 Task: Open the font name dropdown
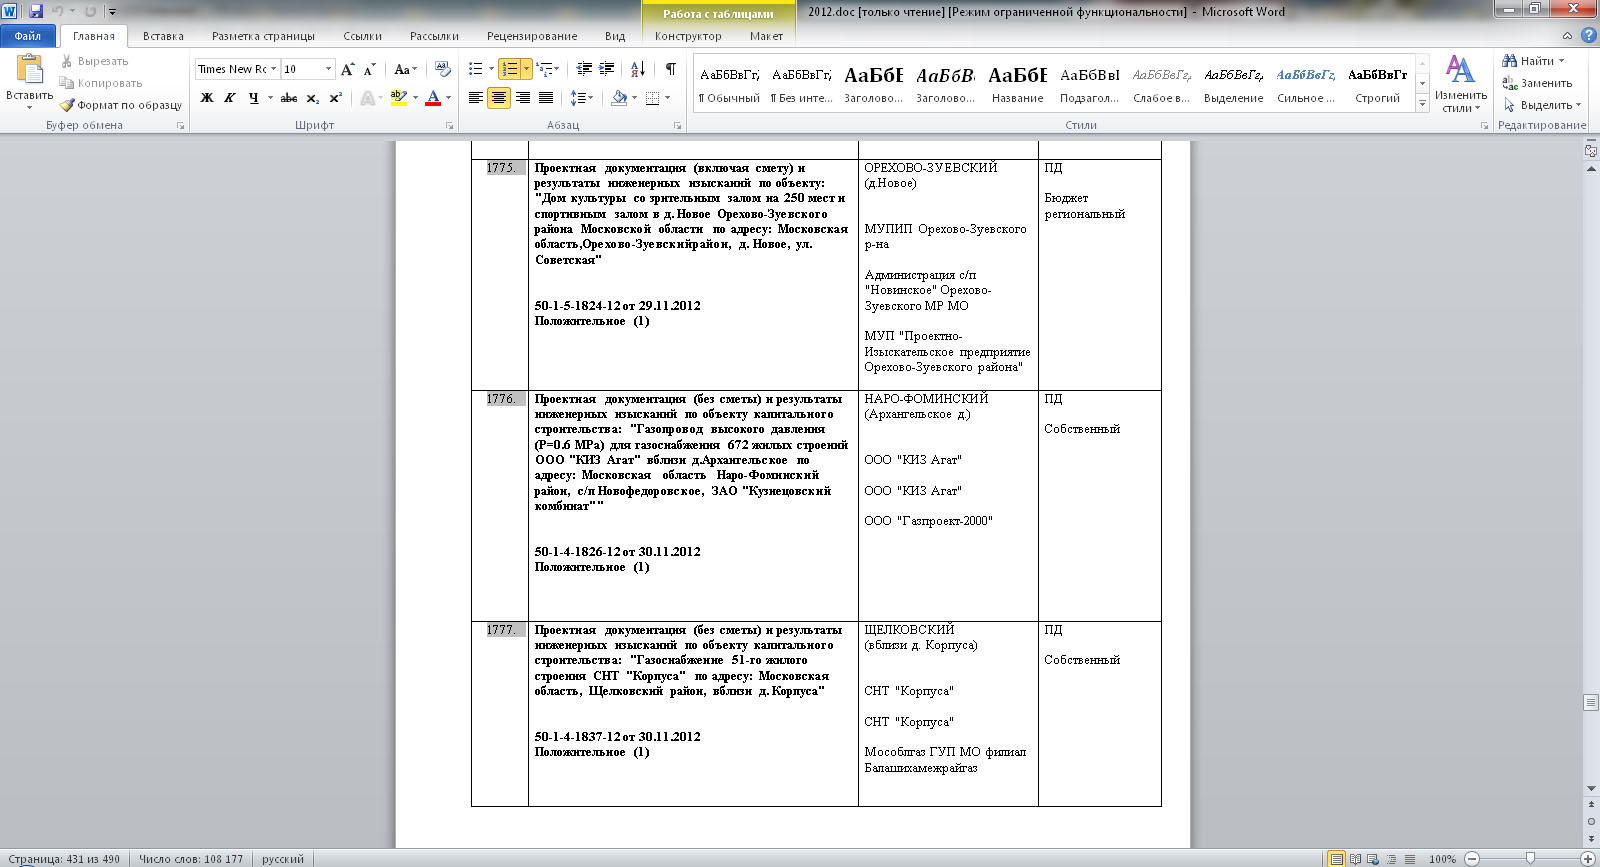click(x=273, y=69)
